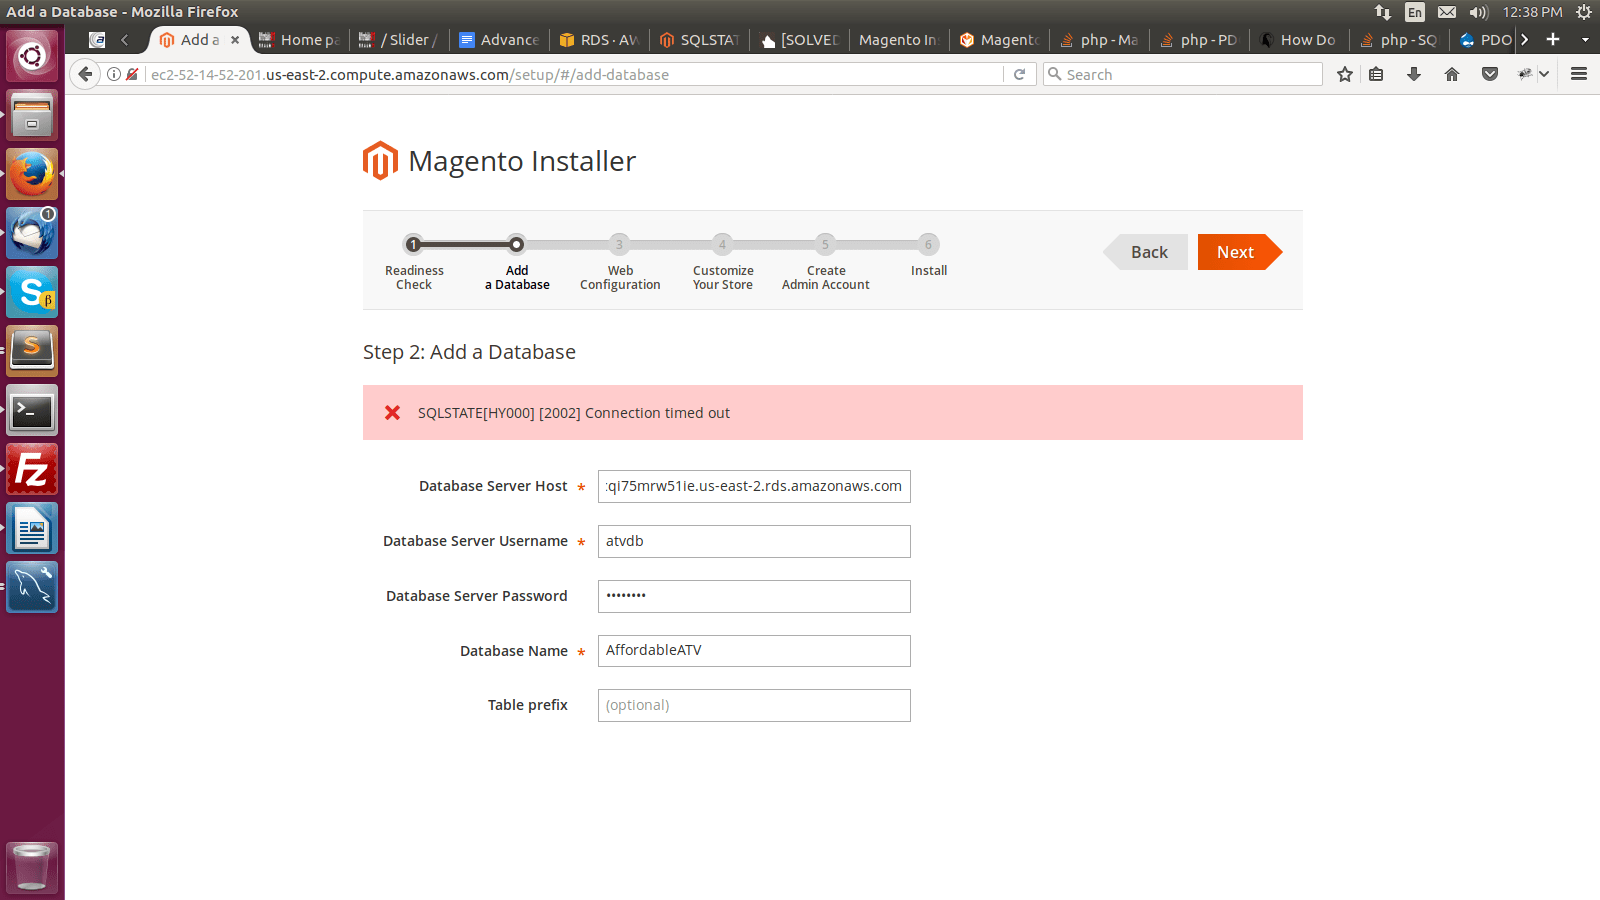Go to Readiness Check step 1
Image resolution: width=1600 pixels, height=900 pixels.
tap(413, 244)
